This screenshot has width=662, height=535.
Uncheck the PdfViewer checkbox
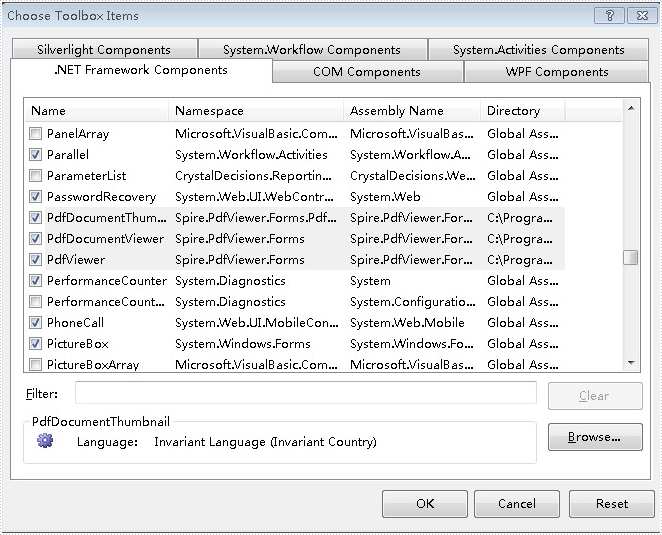pyautogui.click(x=35, y=260)
